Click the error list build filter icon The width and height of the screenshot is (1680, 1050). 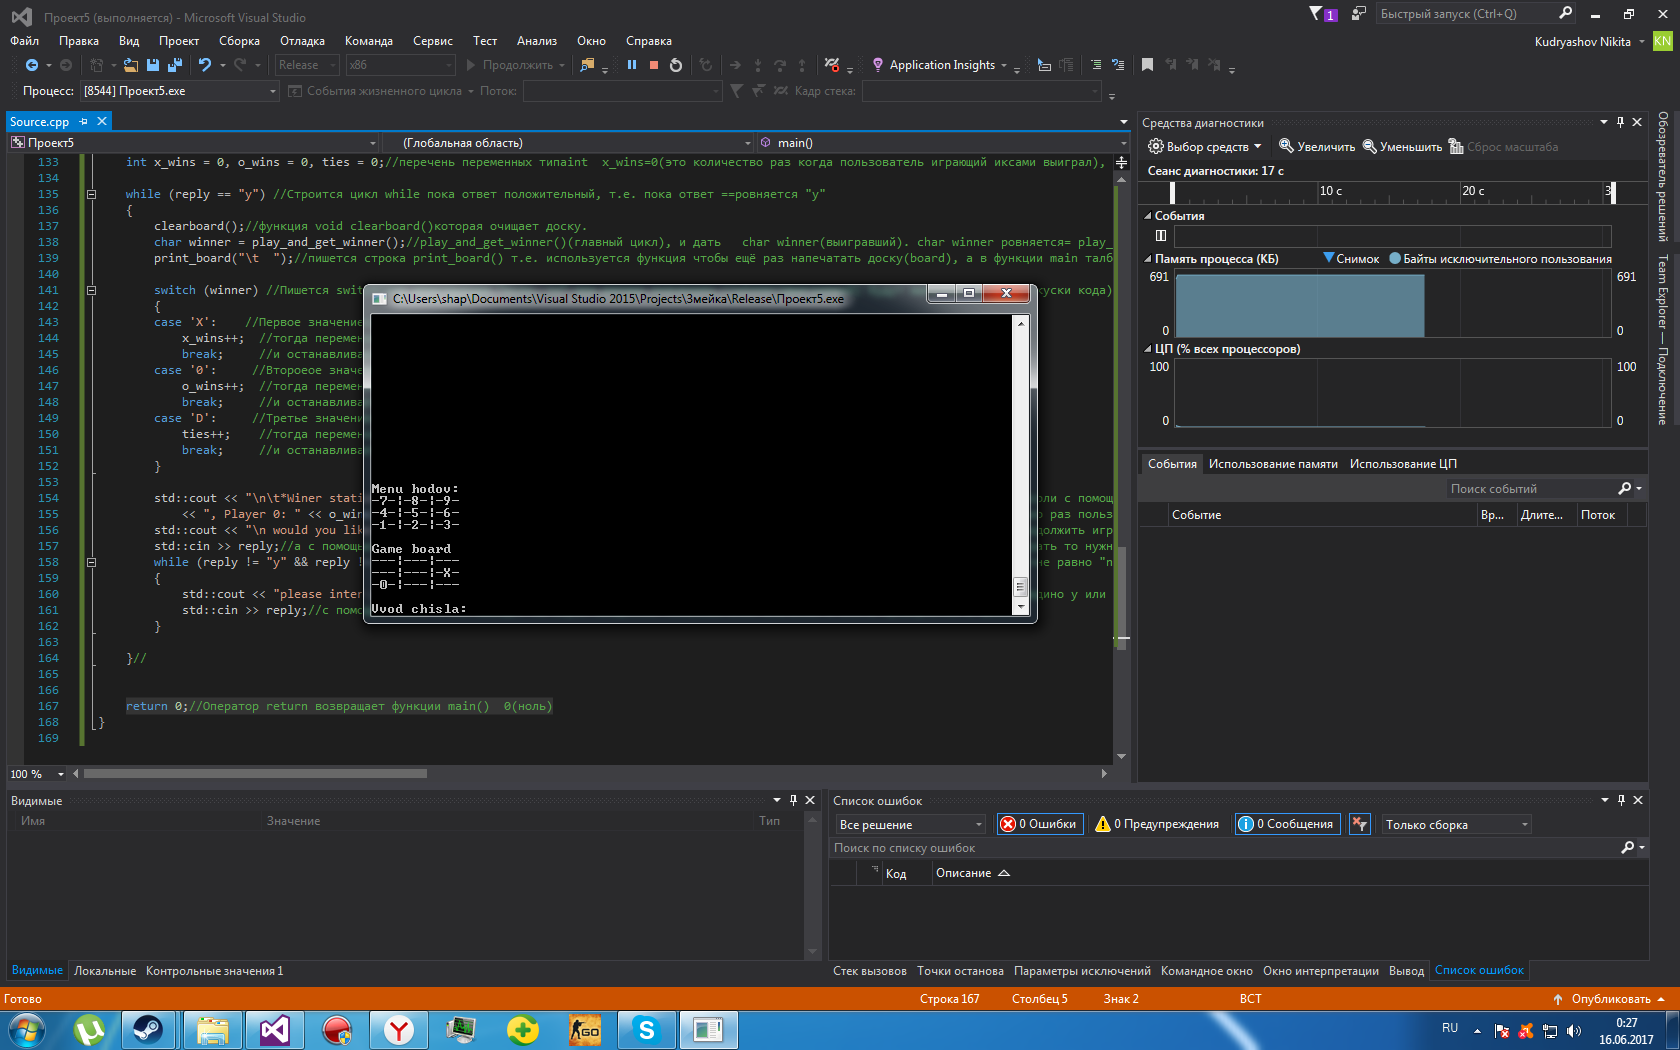[1359, 824]
